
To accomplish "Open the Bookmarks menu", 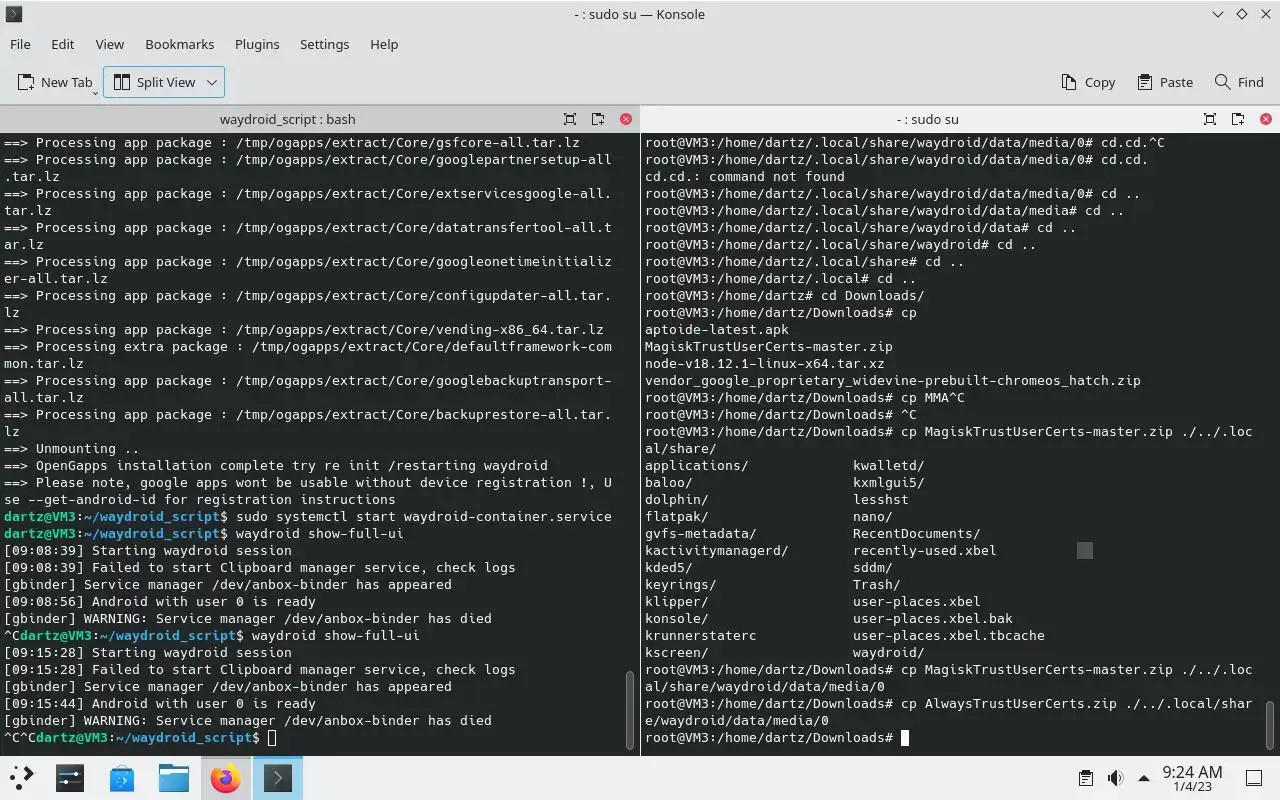I will pos(180,44).
